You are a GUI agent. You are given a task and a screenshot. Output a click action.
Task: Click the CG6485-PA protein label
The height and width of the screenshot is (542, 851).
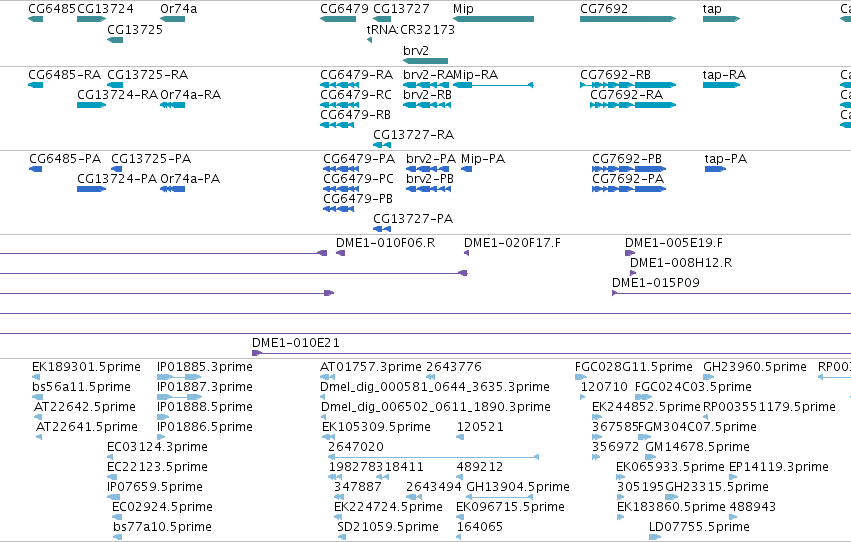[x=65, y=159]
